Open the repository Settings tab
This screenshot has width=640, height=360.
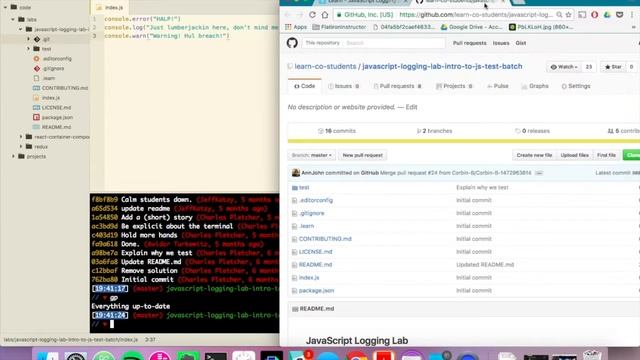(x=576, y=86)
